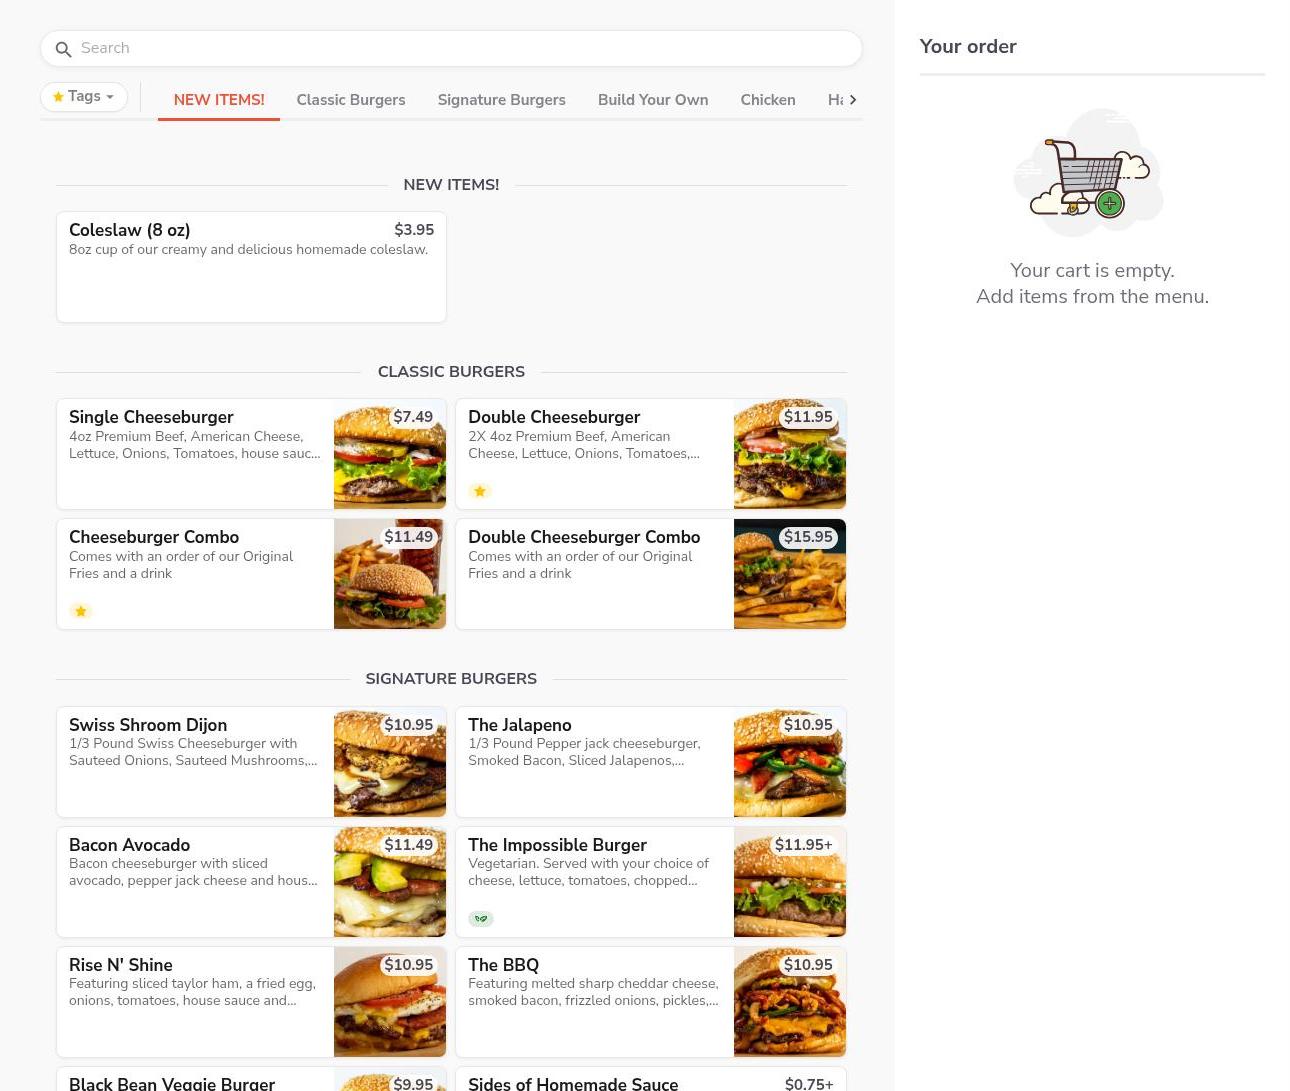Select the Double Cheeseburger title
The image size is (1290, 1091).
click(x=554, y=417)
